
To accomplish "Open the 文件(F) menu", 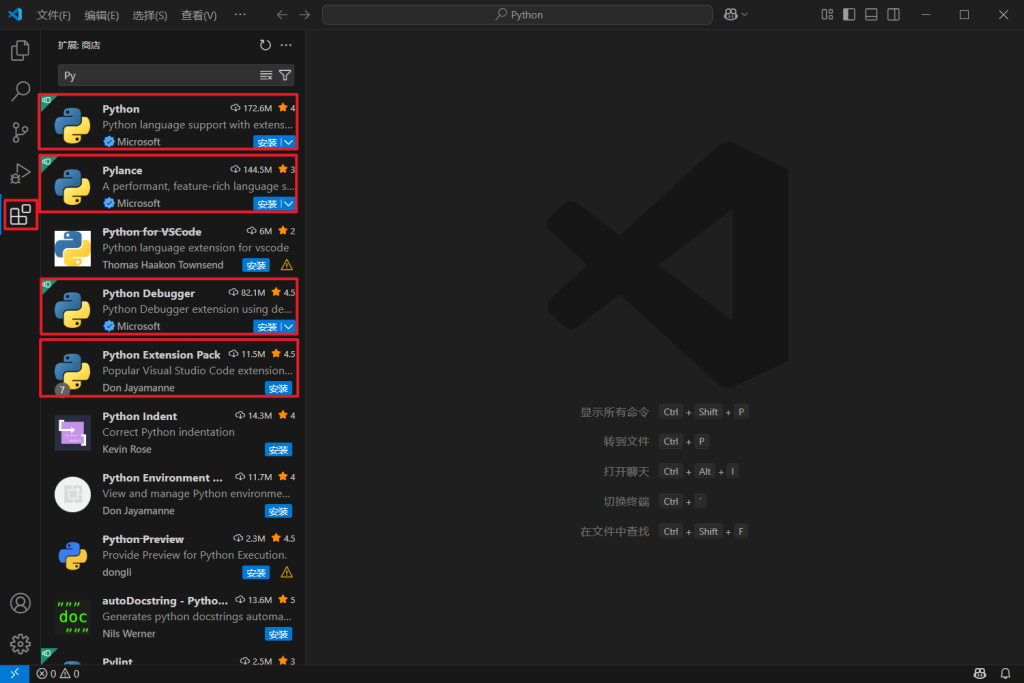I will pyautogui.click(x=54, y=15).
